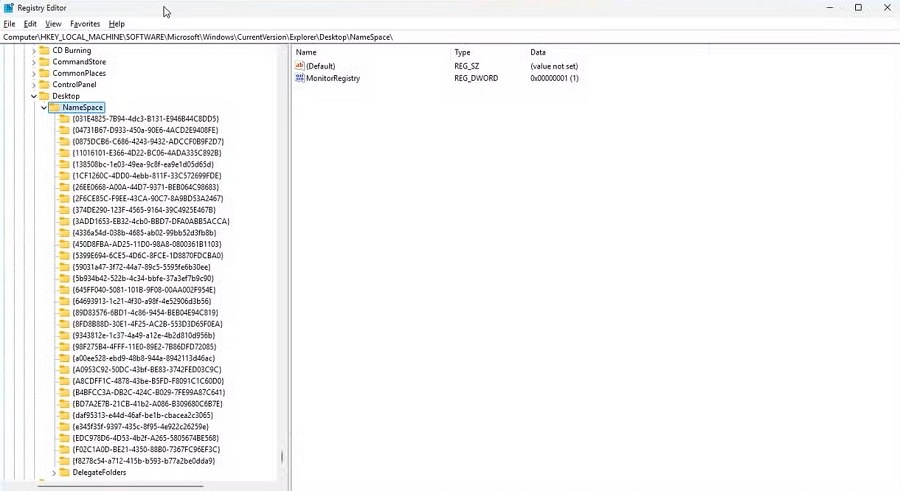
Task: Select the {daf95313-e44d-46af key
Action: (x=143, y=415)
